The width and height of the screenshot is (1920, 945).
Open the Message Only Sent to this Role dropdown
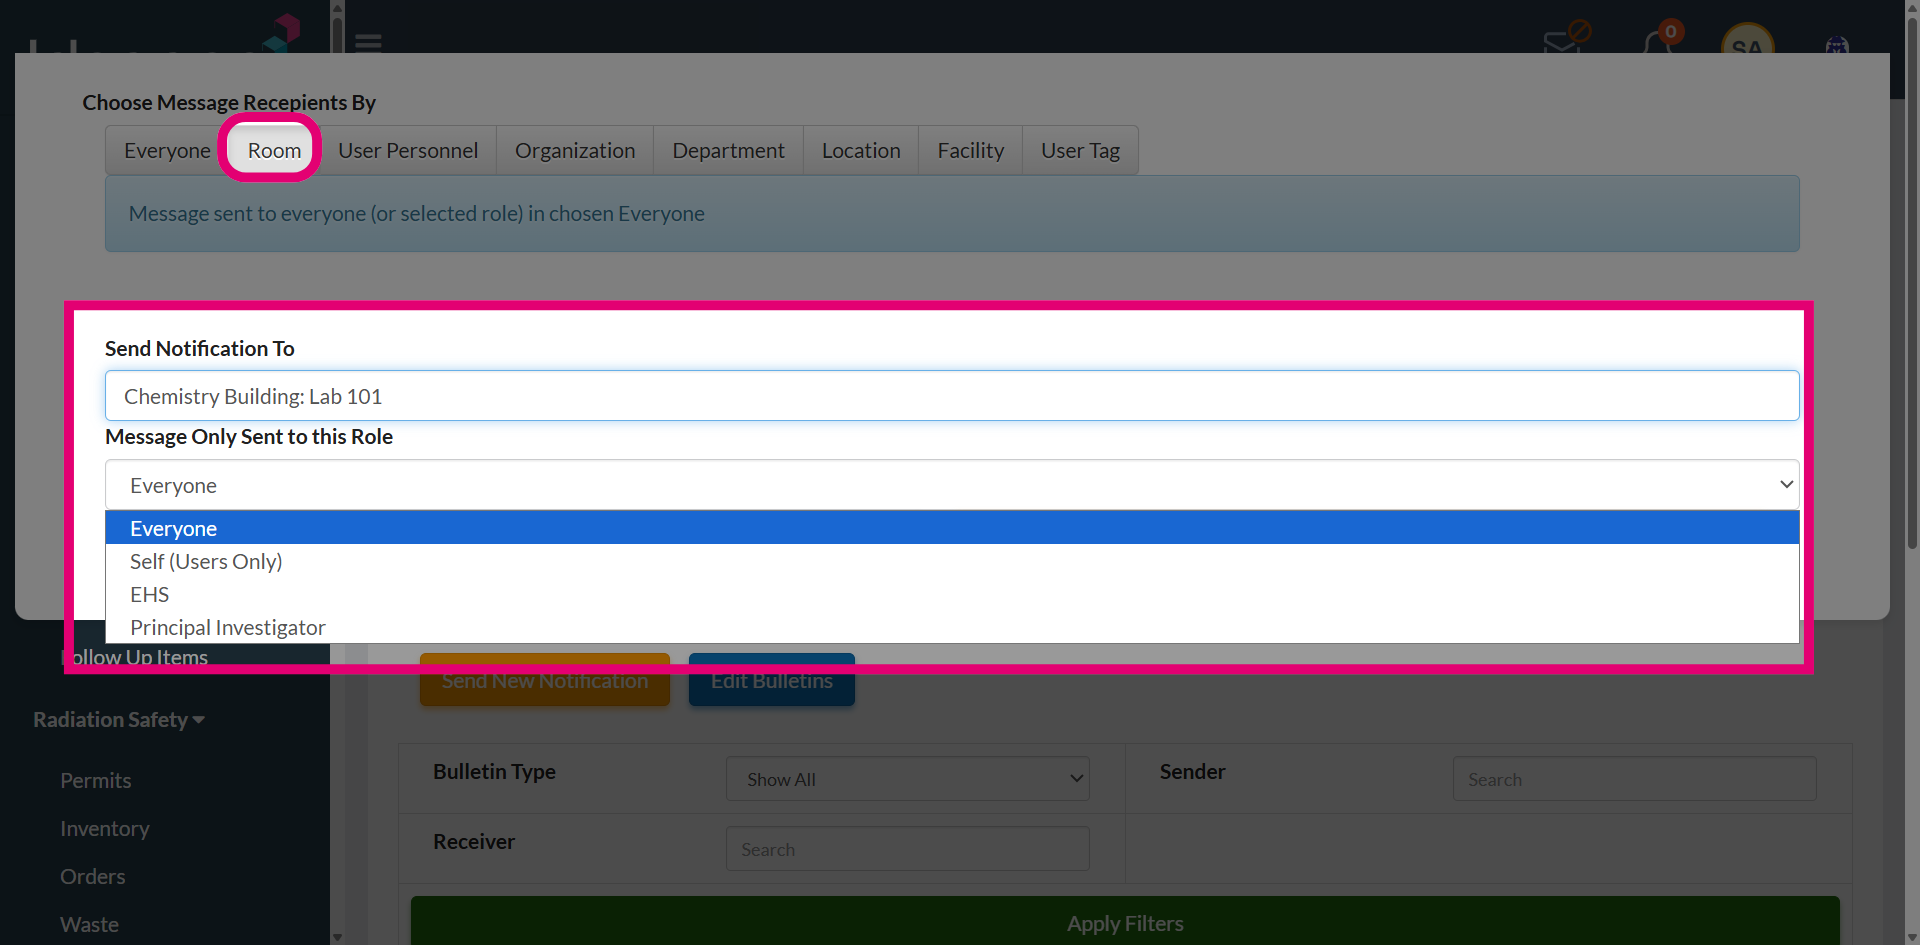click(952, 485)
